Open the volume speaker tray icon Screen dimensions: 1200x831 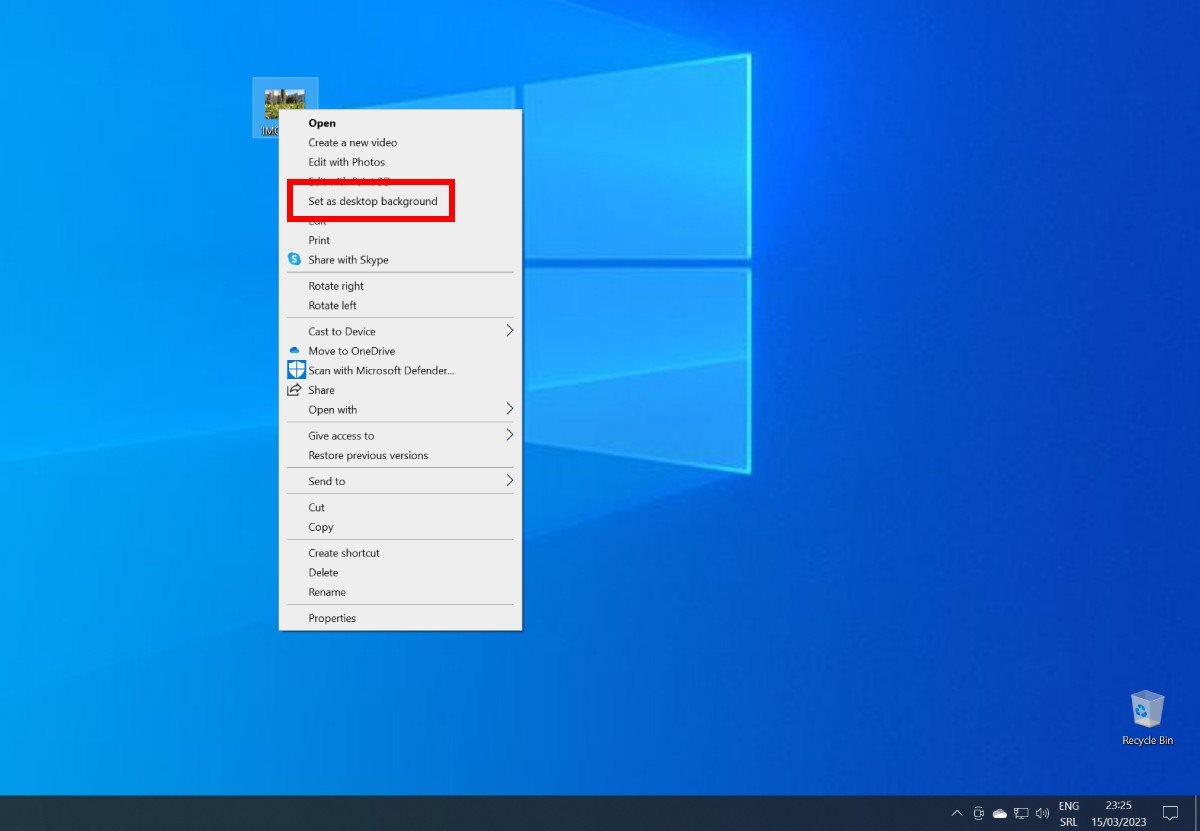pyautogui.click(x=1042, y=813)
